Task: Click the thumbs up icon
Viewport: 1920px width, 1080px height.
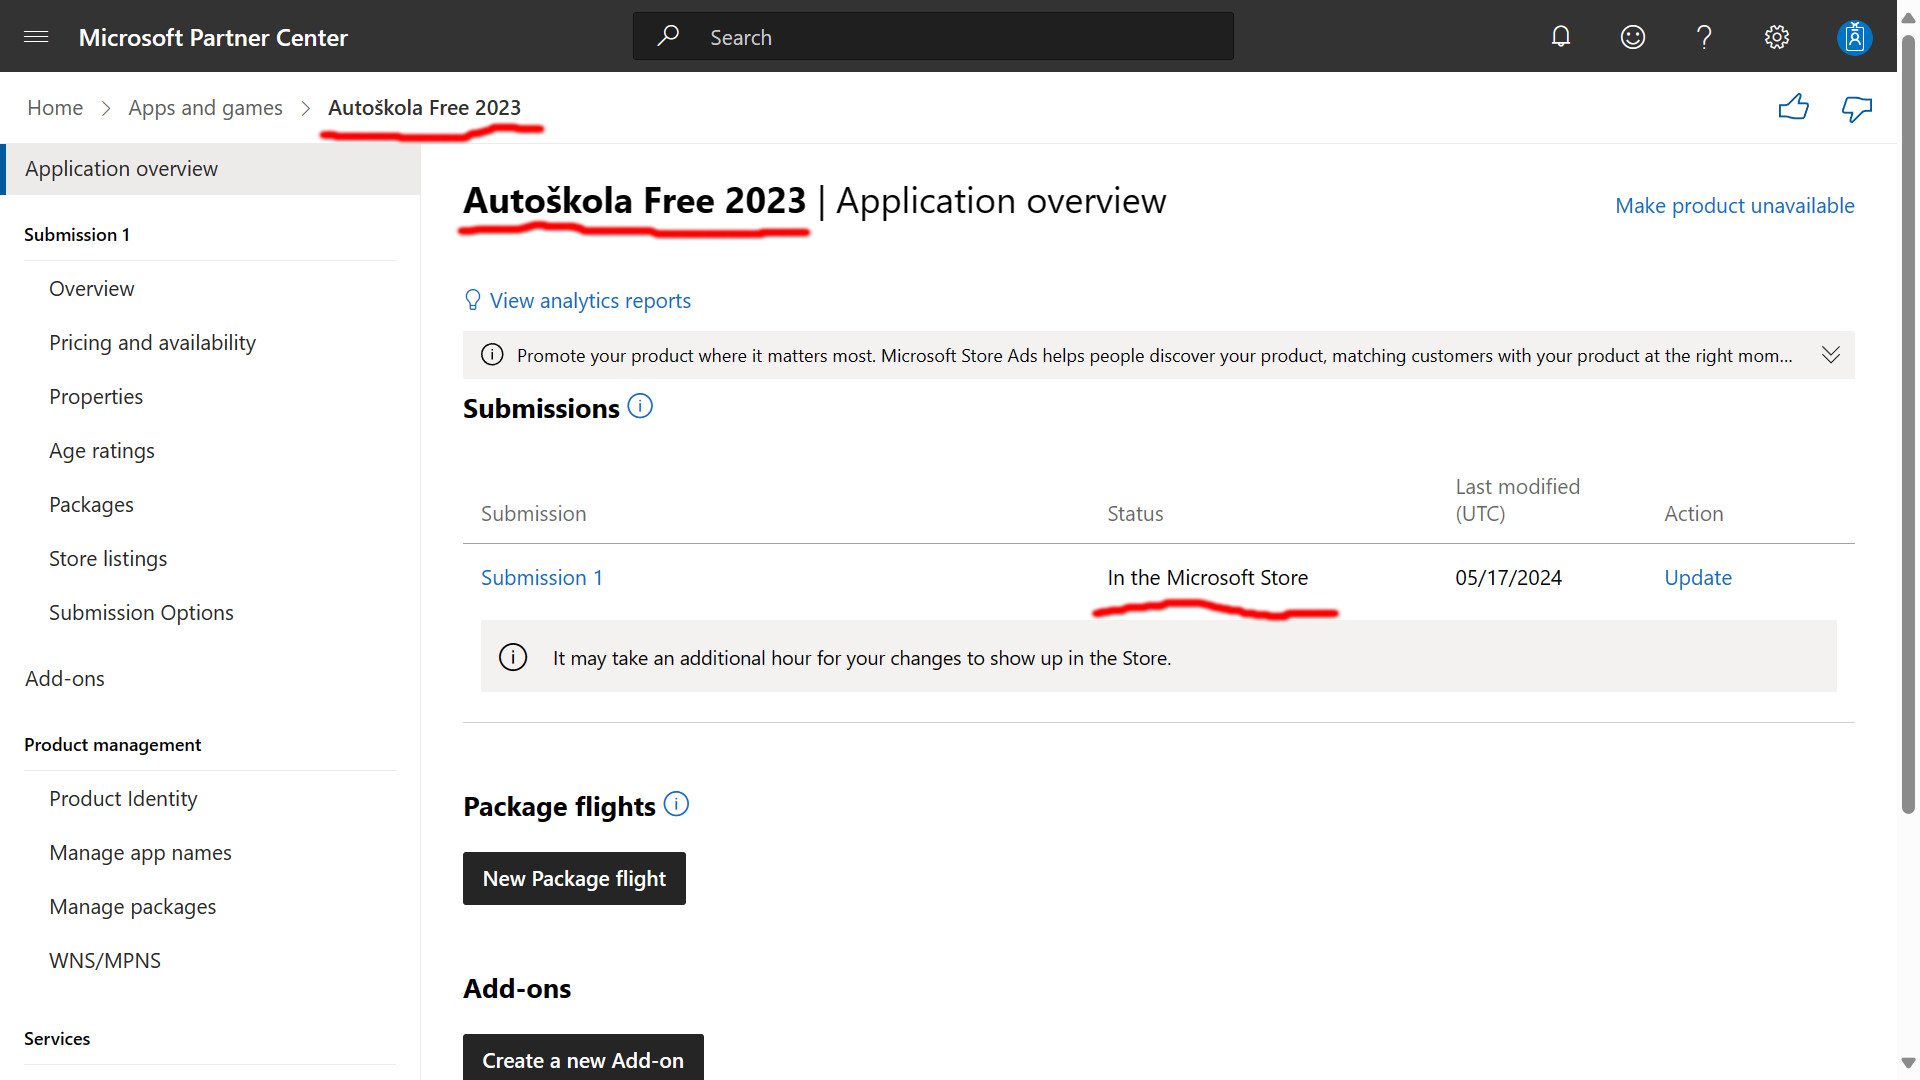Action: [x=1794, y=107]
